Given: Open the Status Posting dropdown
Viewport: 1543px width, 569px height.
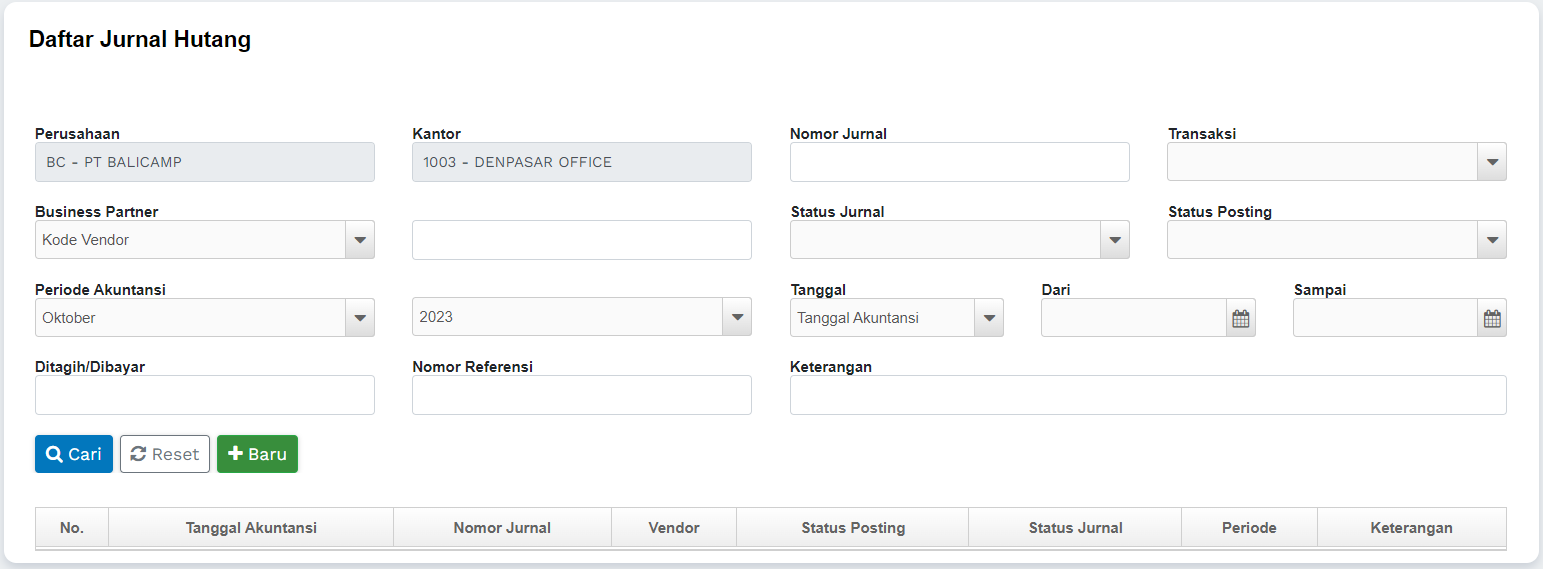Looking at the screenshot, I should tap(1491, 240).
